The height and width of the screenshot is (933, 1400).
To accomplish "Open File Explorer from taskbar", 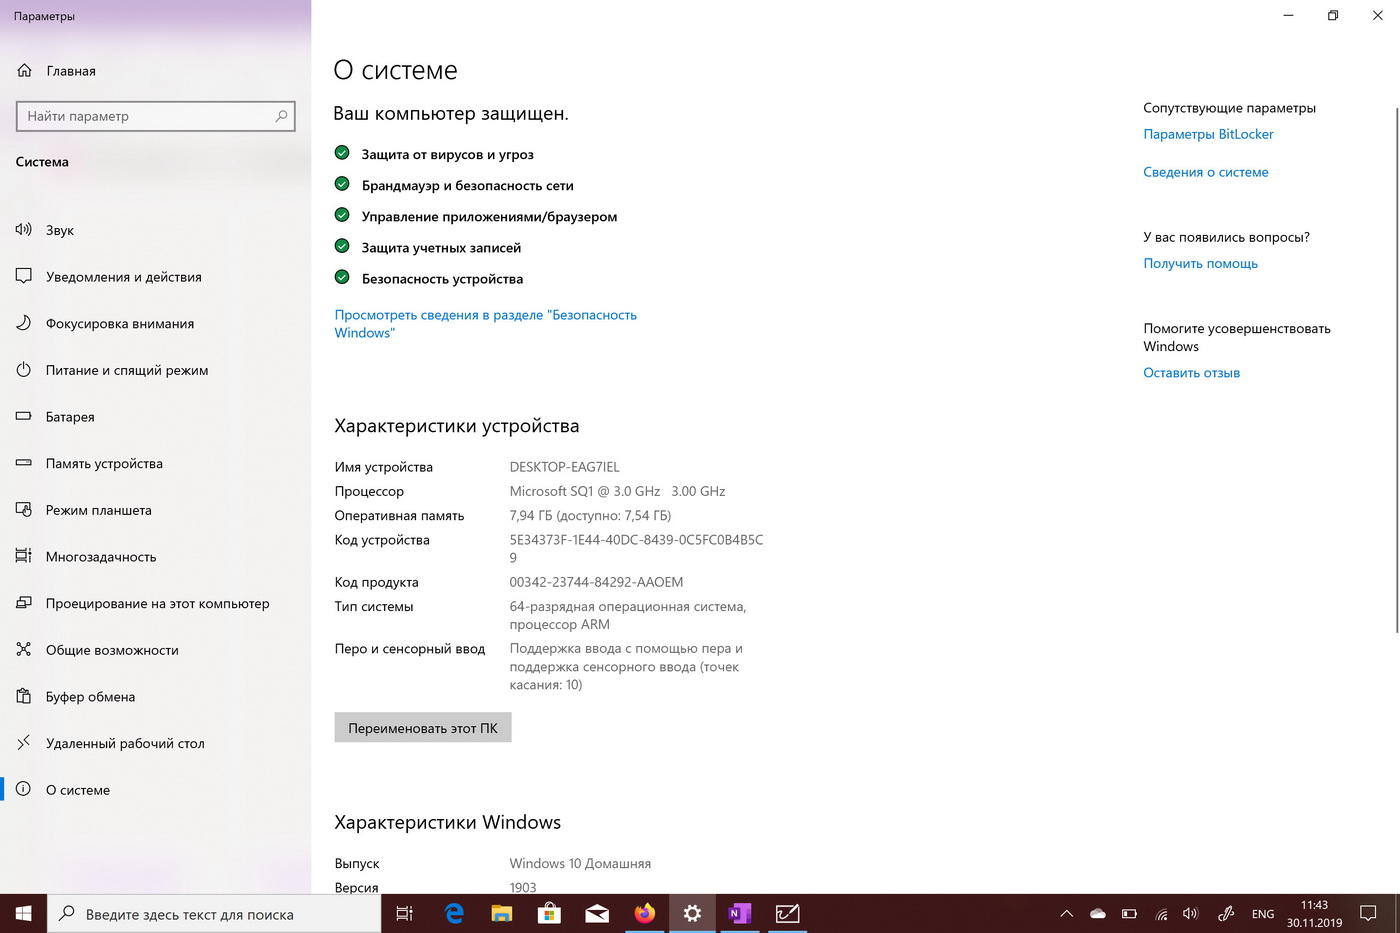I will 501,914.
